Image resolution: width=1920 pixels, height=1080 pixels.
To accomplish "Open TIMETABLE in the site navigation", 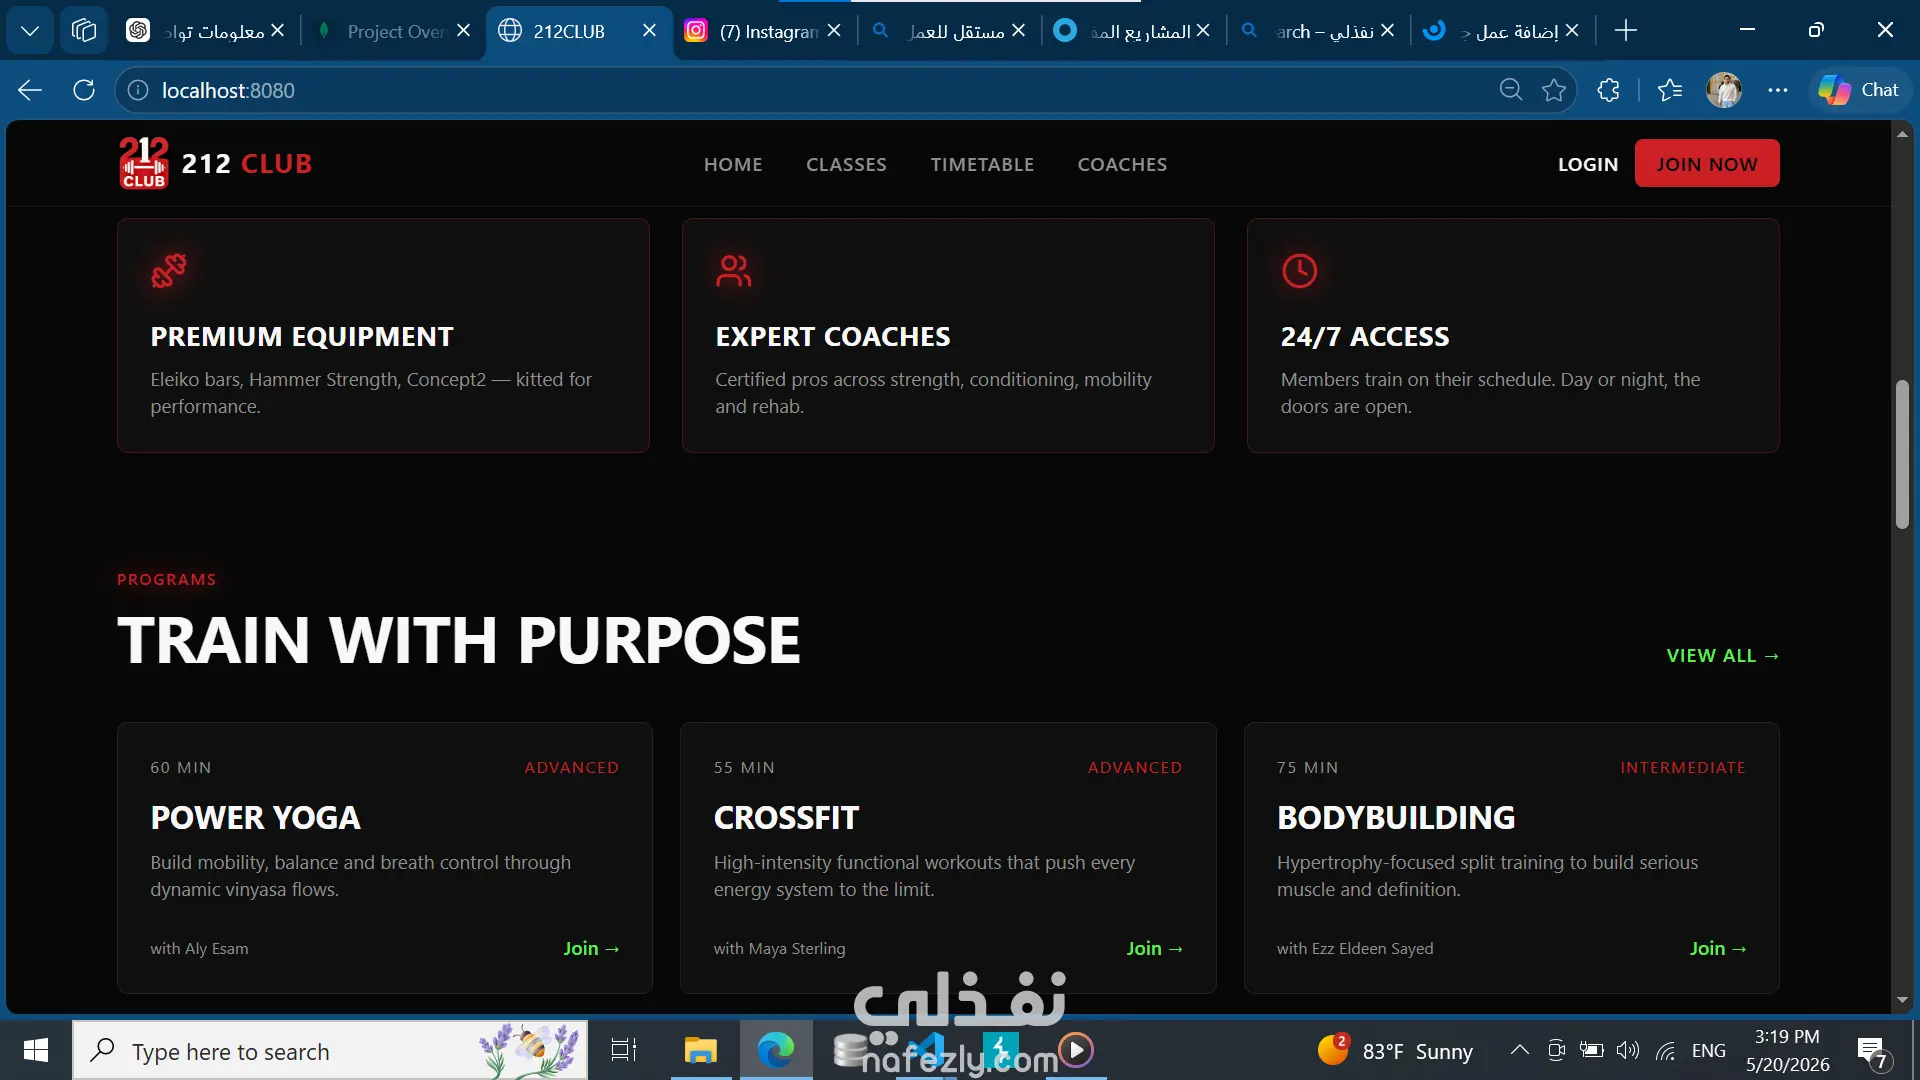I will click(982, 164).
